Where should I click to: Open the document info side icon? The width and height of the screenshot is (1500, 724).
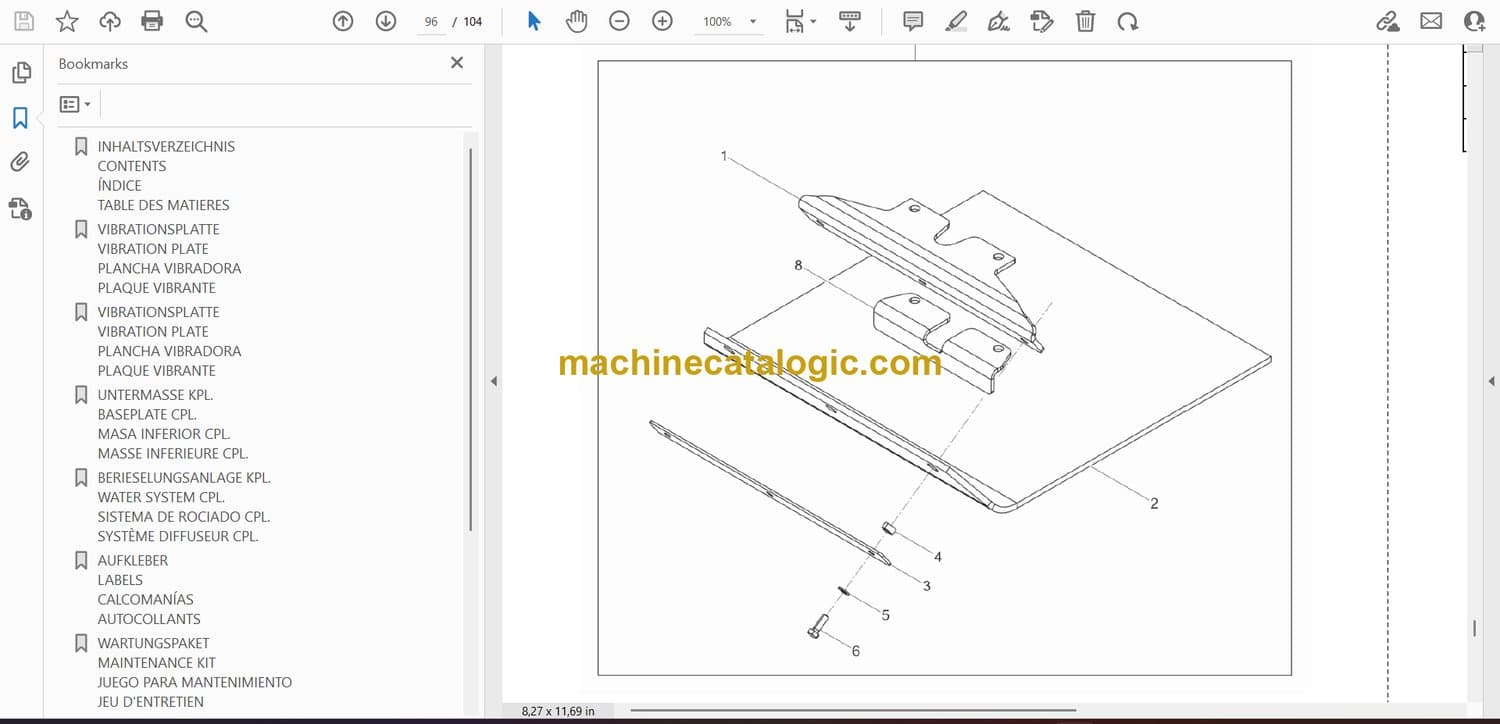pyautogui.click(x=21, y=208)
